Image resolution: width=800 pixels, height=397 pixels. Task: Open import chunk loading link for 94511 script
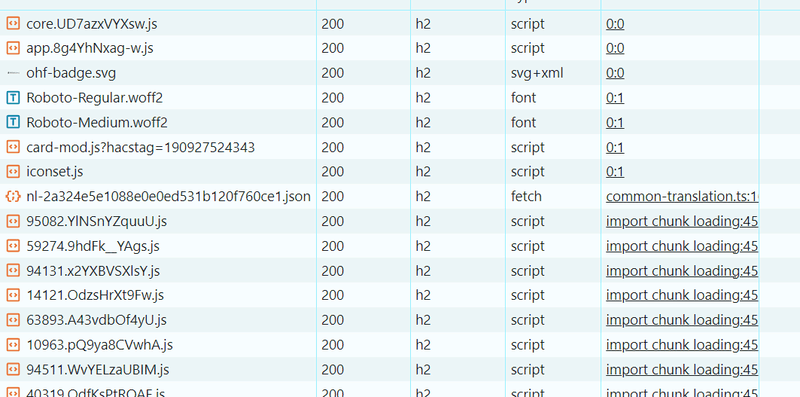(682, 369)
